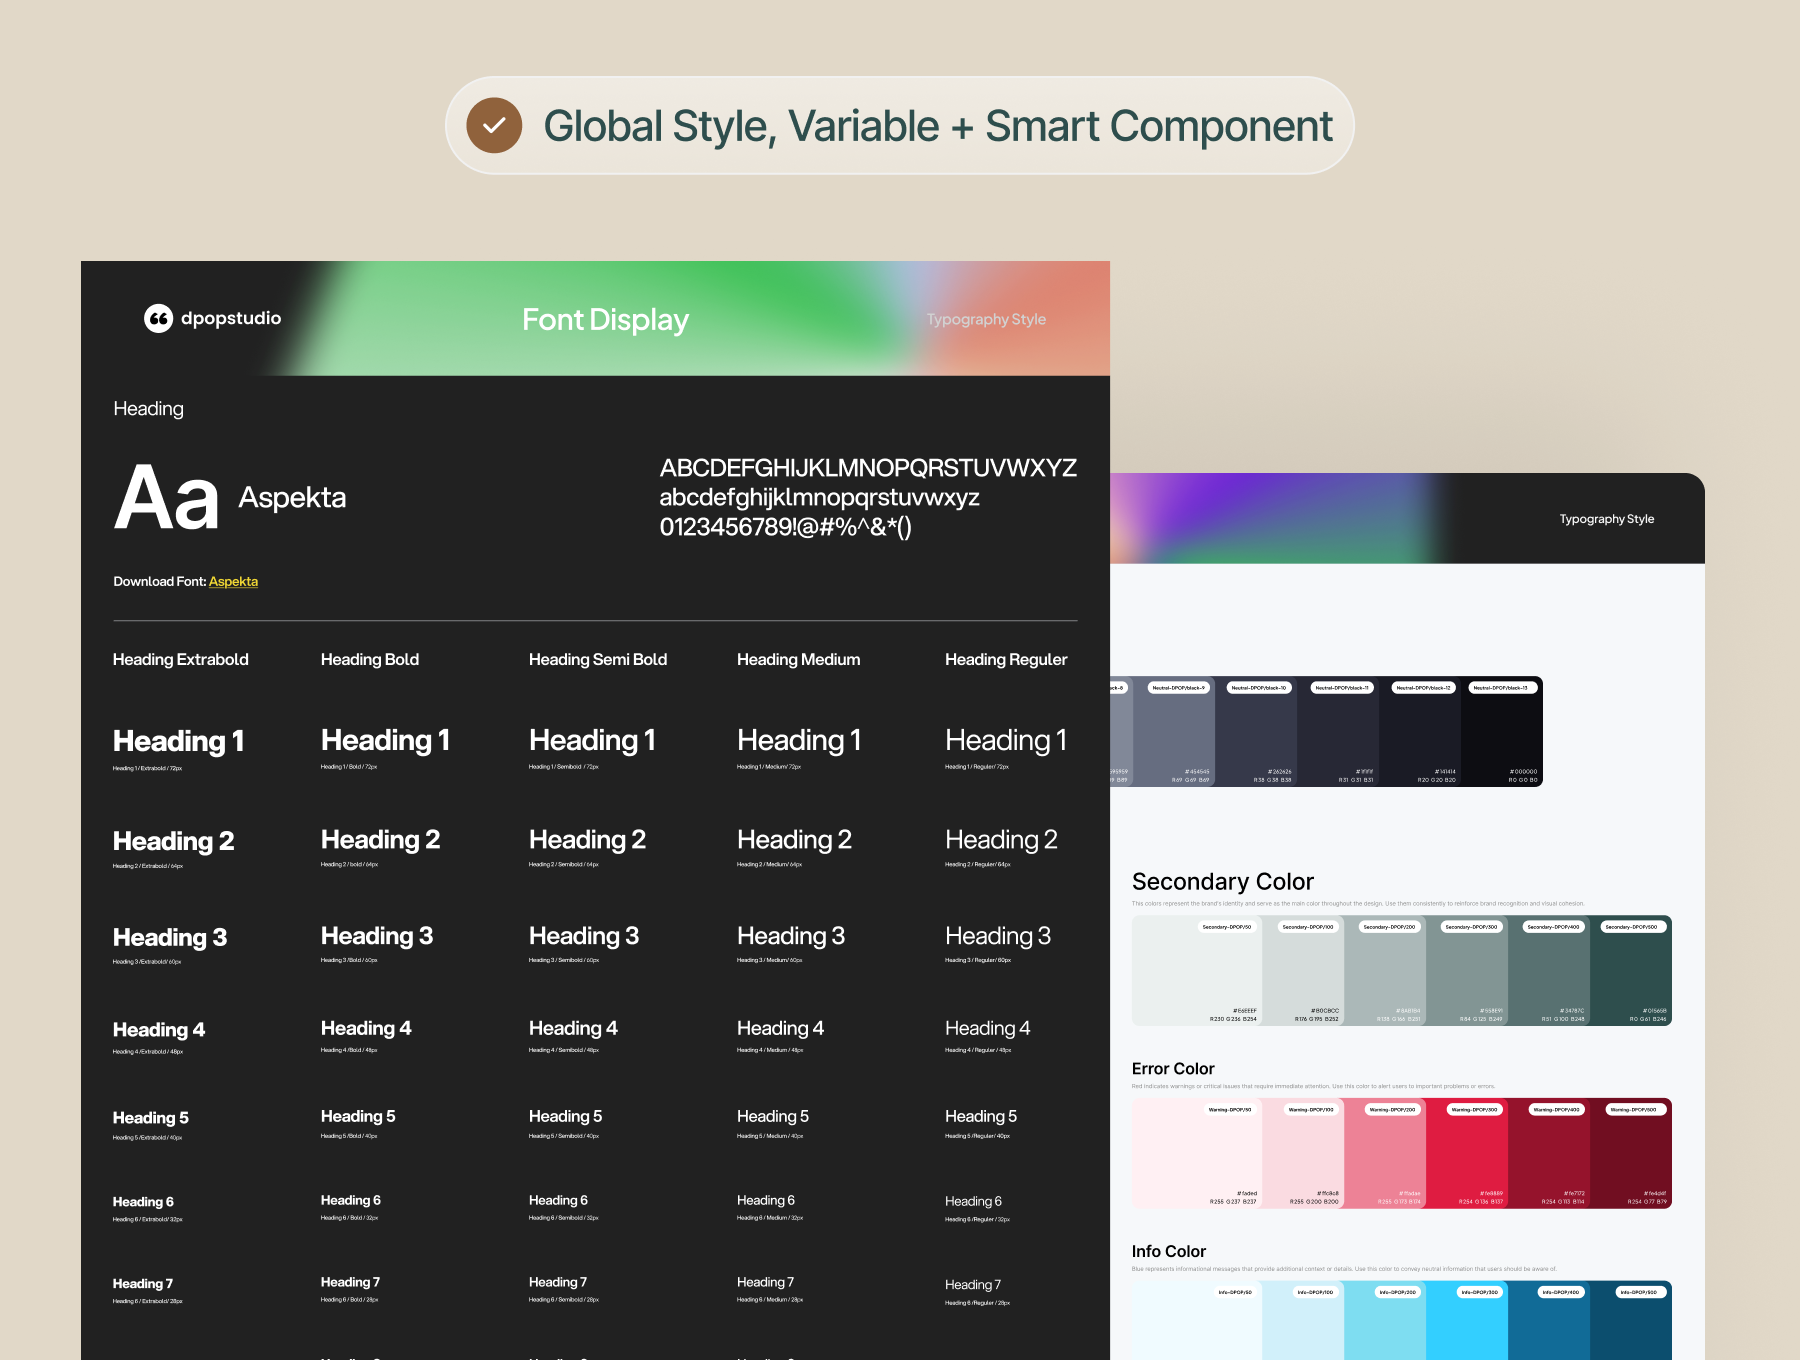Click the large Aa font preview glyph
This screenshot has width=1800, height=1360.
click(166, 498)
